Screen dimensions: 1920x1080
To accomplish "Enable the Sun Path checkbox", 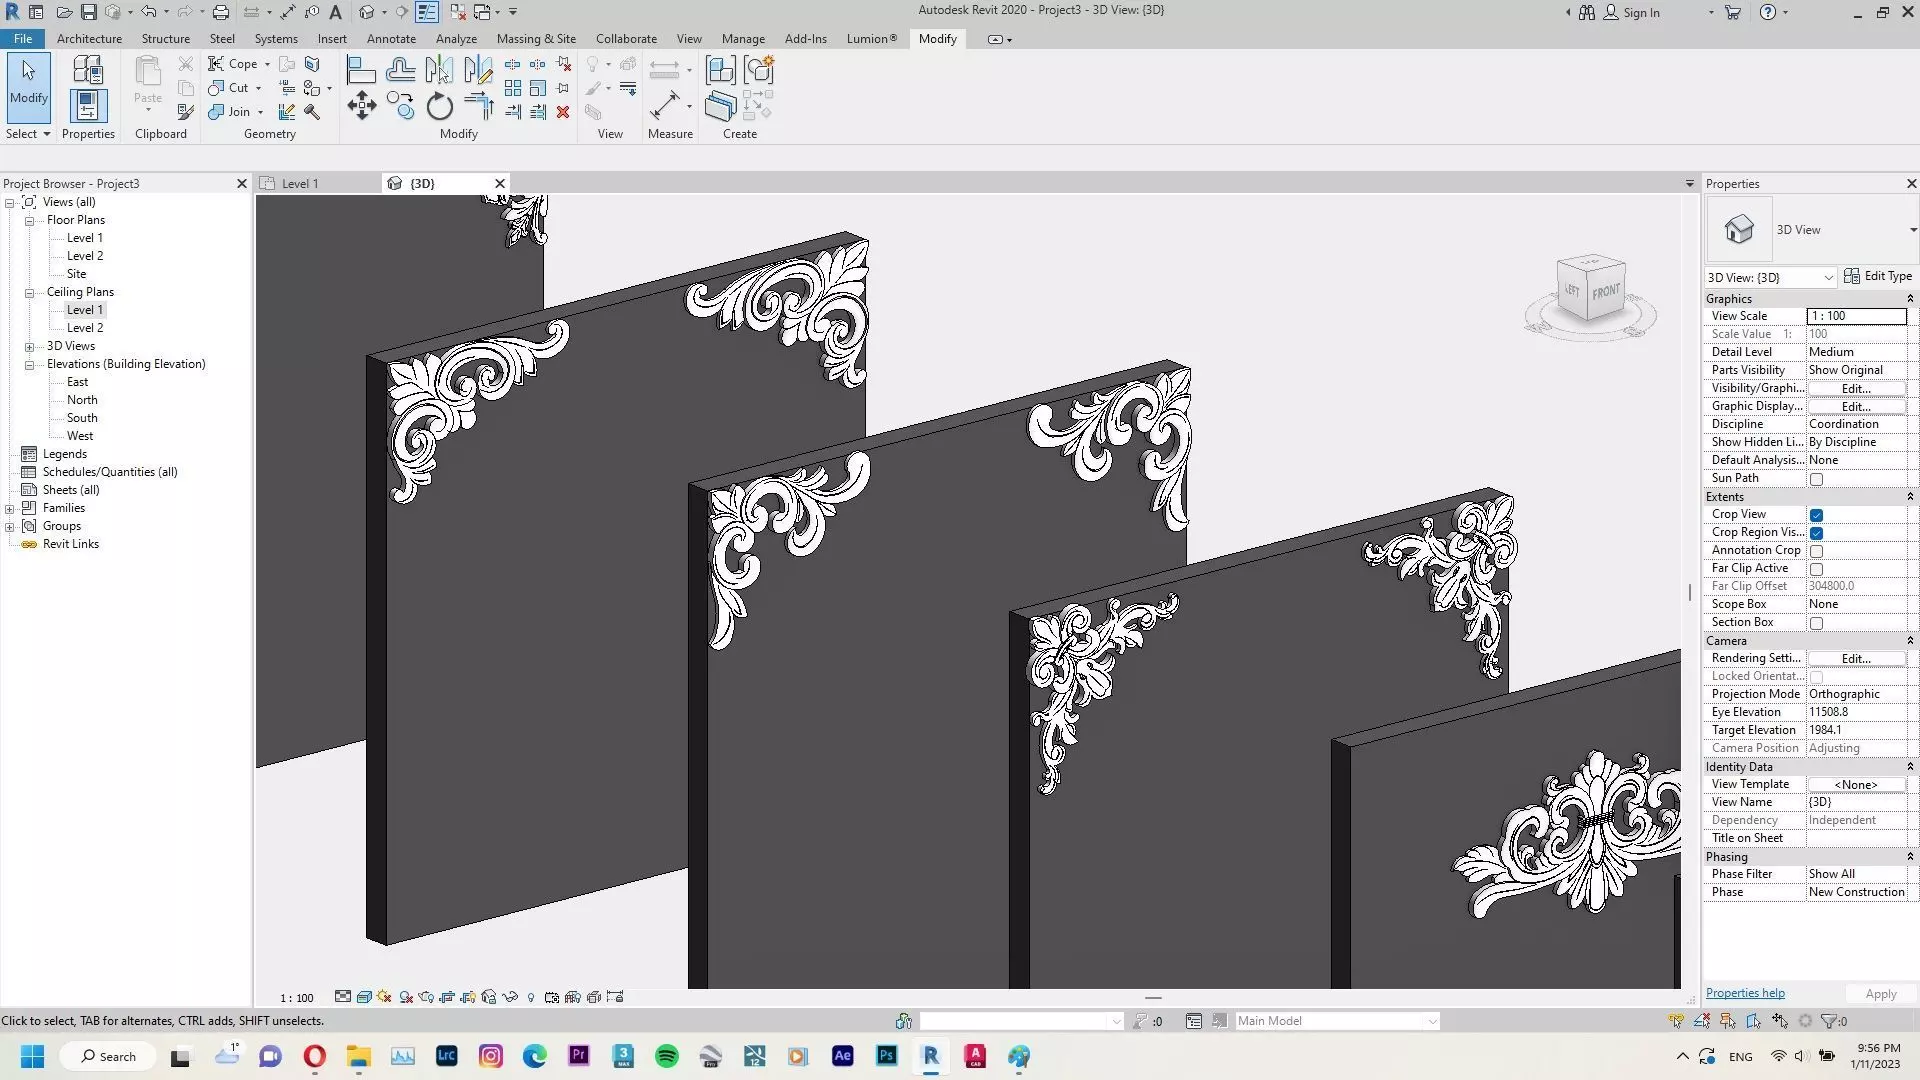I will [1816, 479].
